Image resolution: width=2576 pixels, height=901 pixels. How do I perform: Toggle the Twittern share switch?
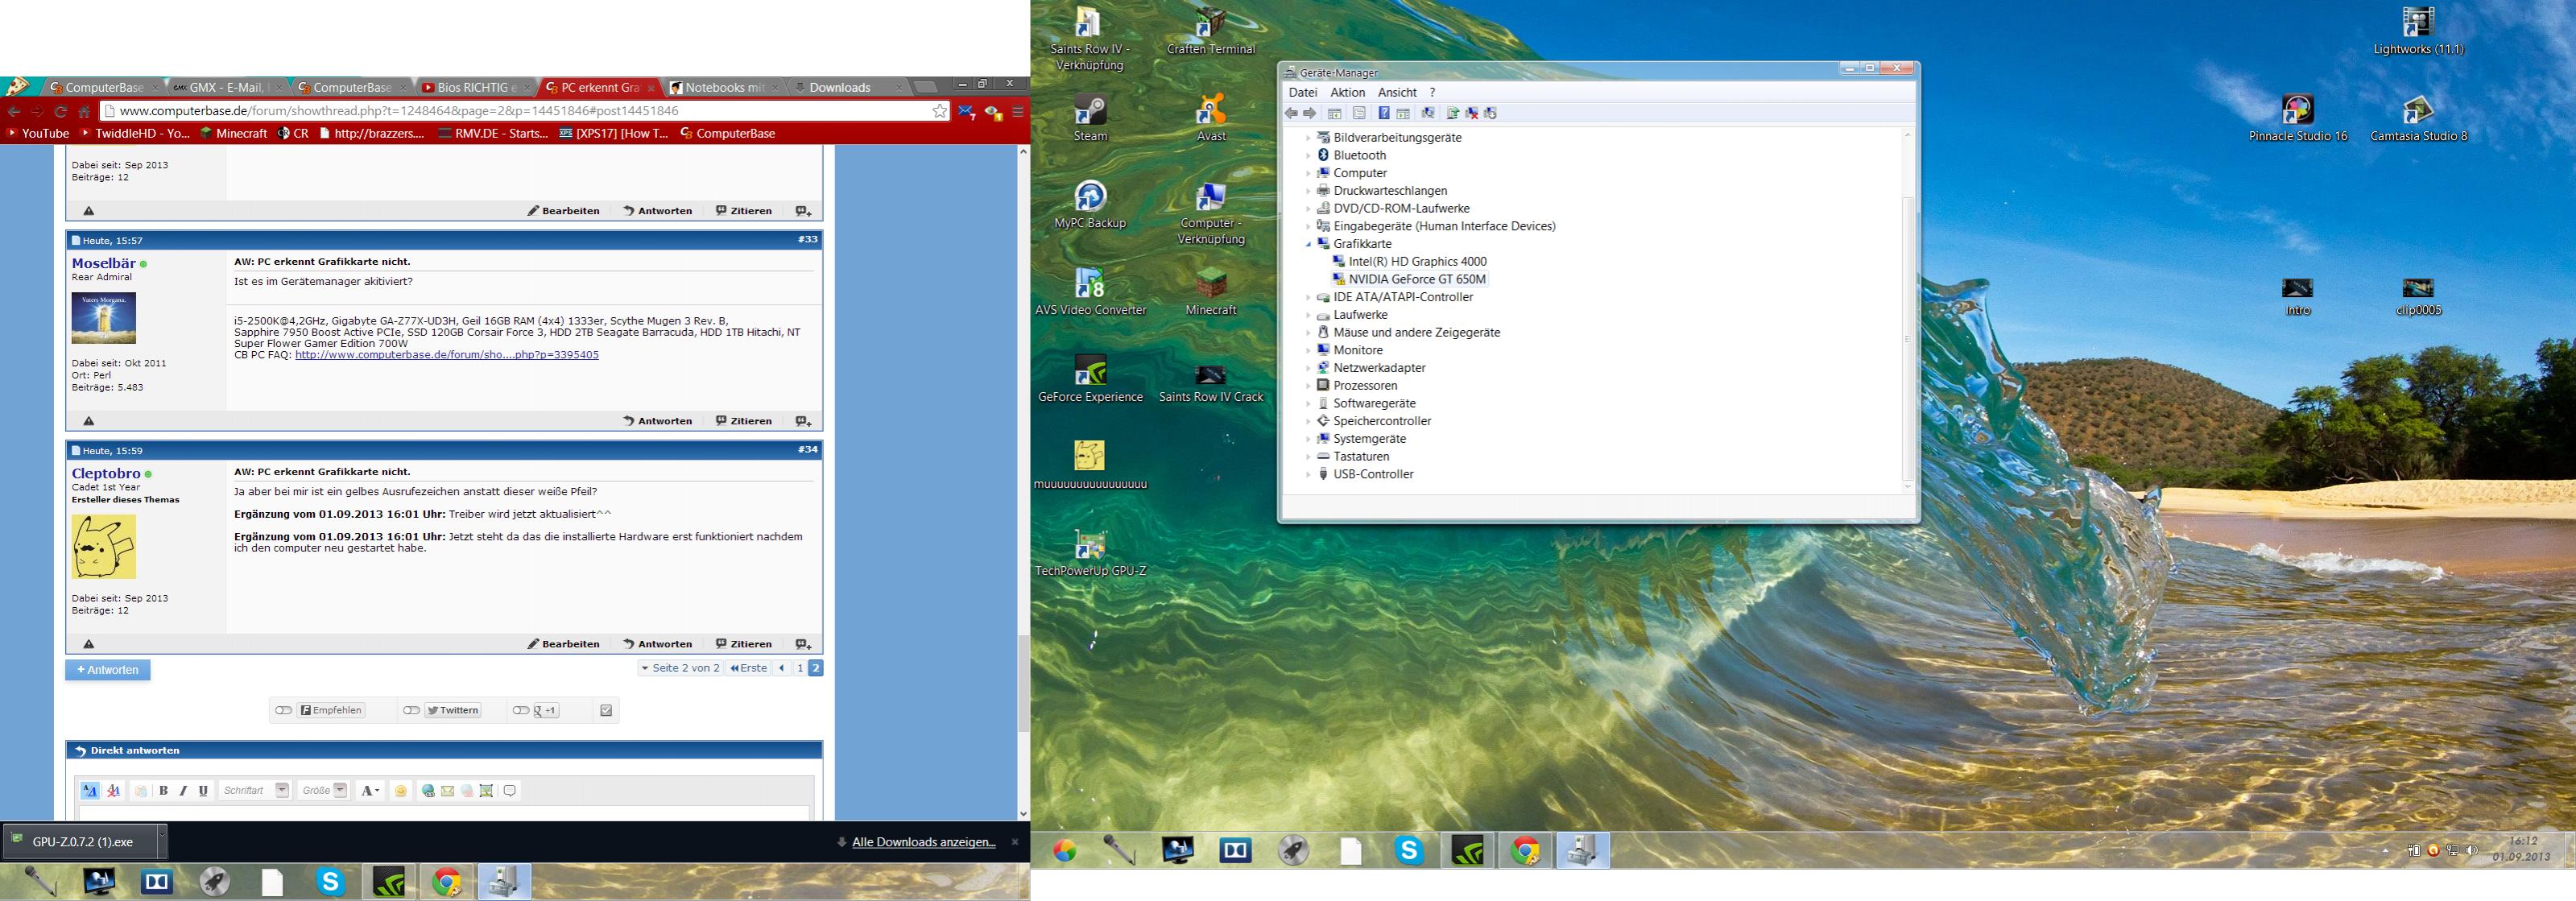pos(411,710)
